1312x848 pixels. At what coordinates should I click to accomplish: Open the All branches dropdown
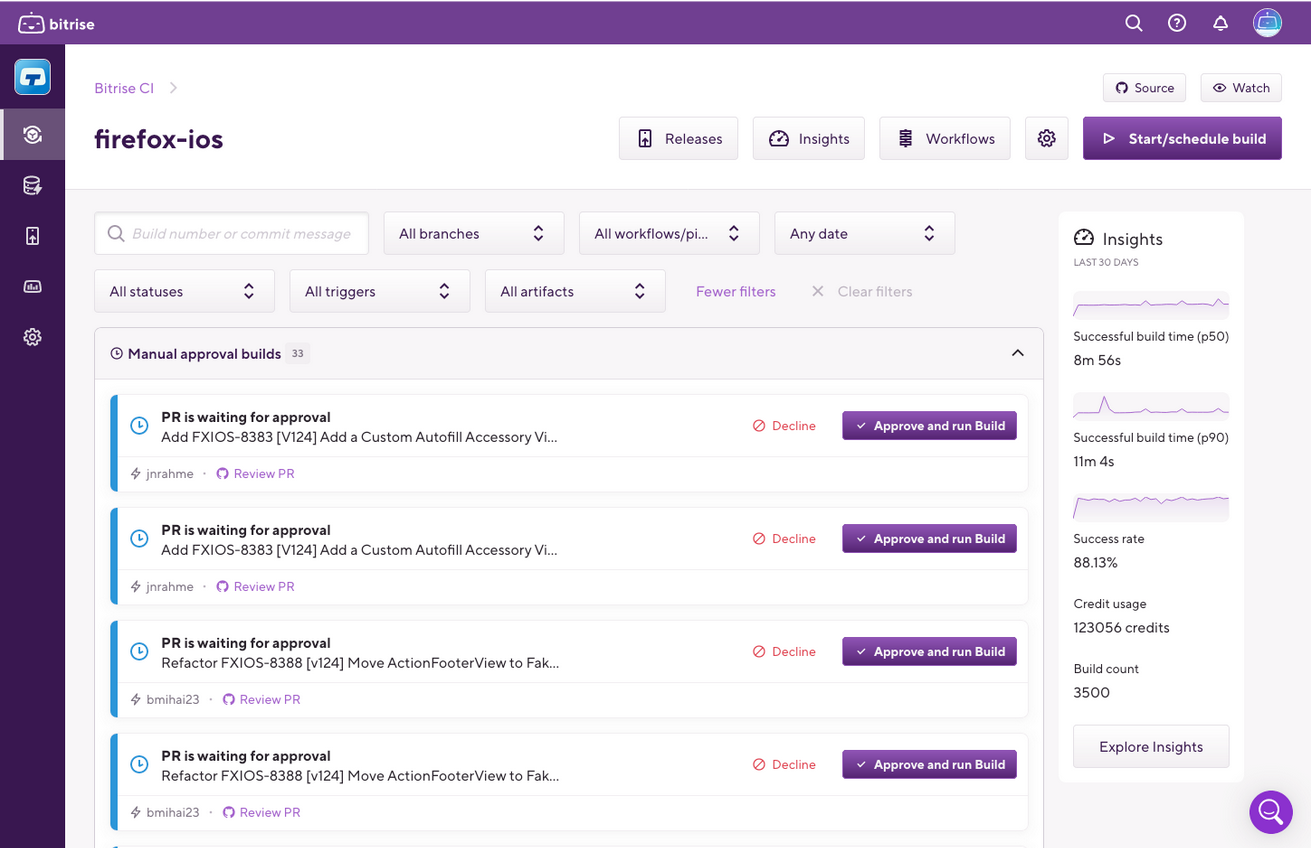(473, 232)
